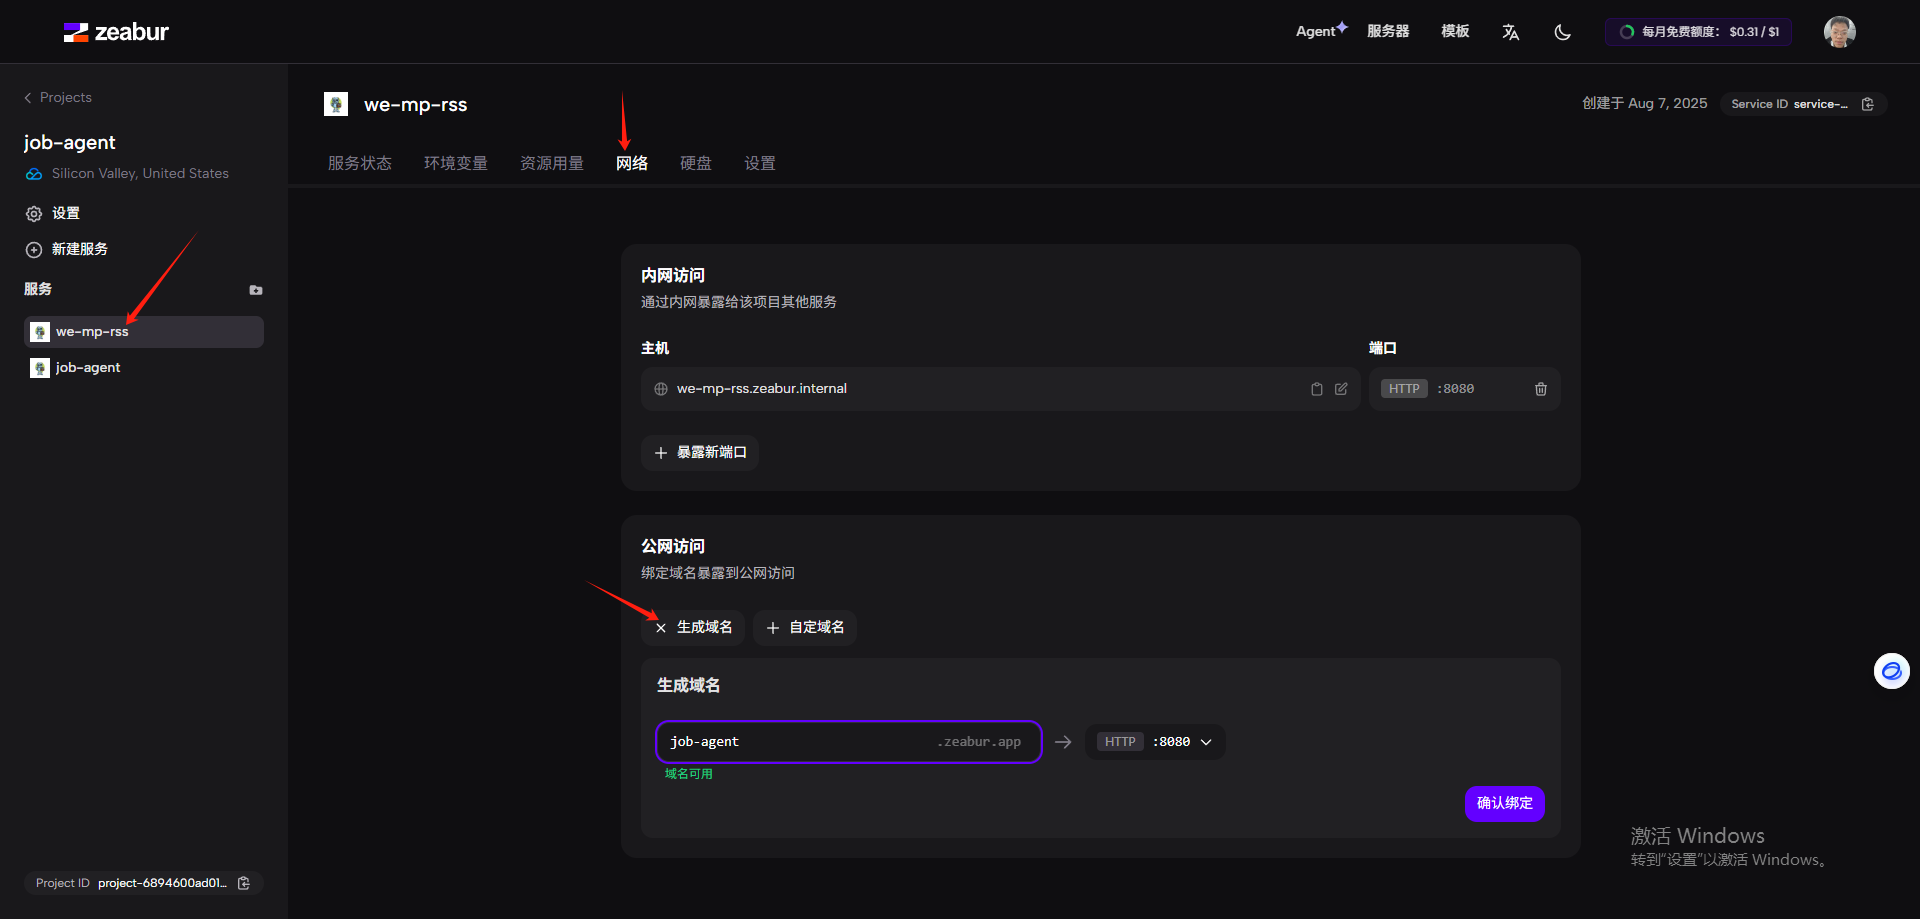Delete the exposed 8080 port

pyautogui.click(x=1540, y=389)
